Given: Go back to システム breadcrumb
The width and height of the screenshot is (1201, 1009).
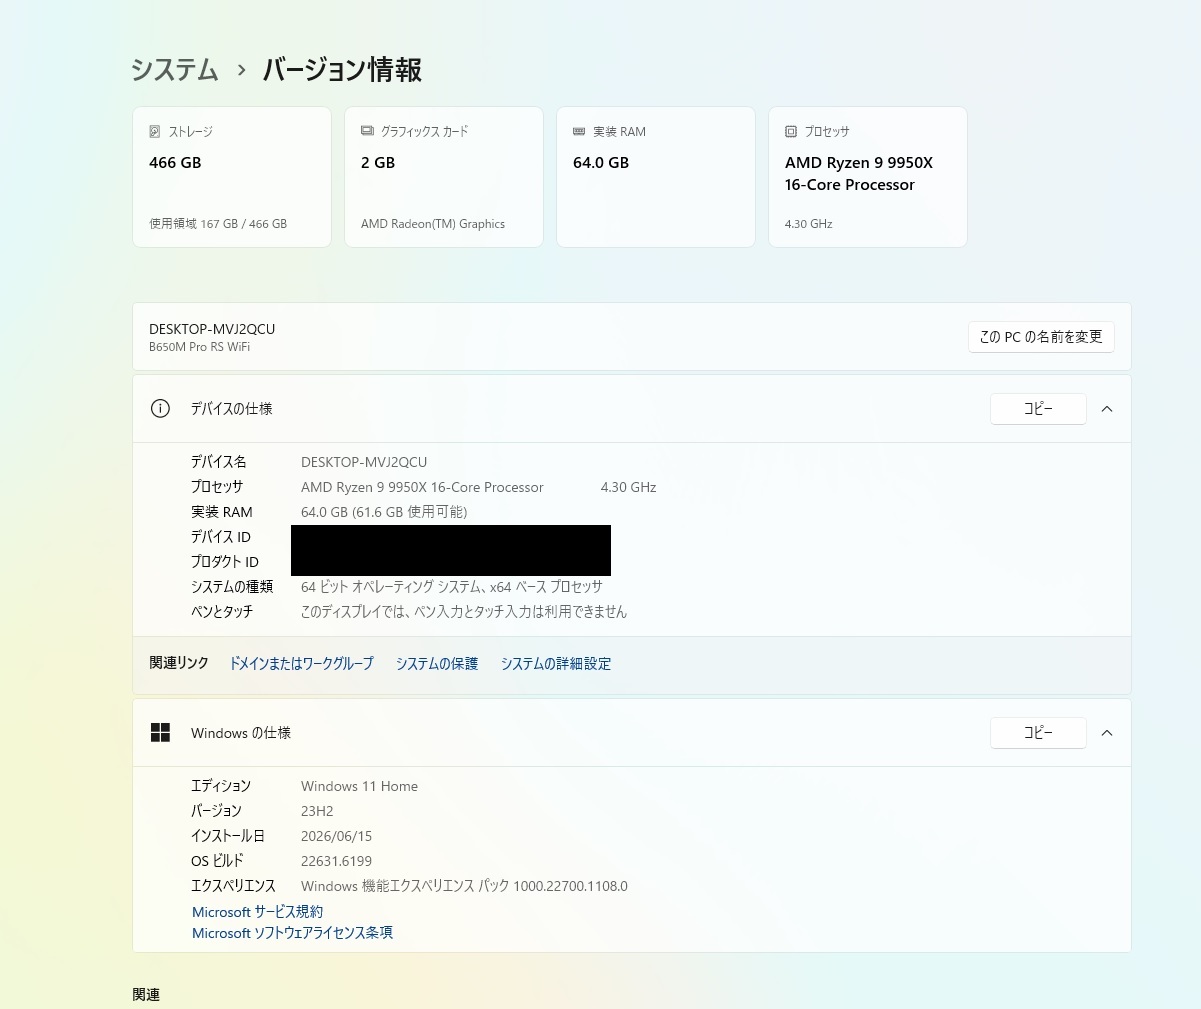Looking at the screenshot, I should [175, 70].
